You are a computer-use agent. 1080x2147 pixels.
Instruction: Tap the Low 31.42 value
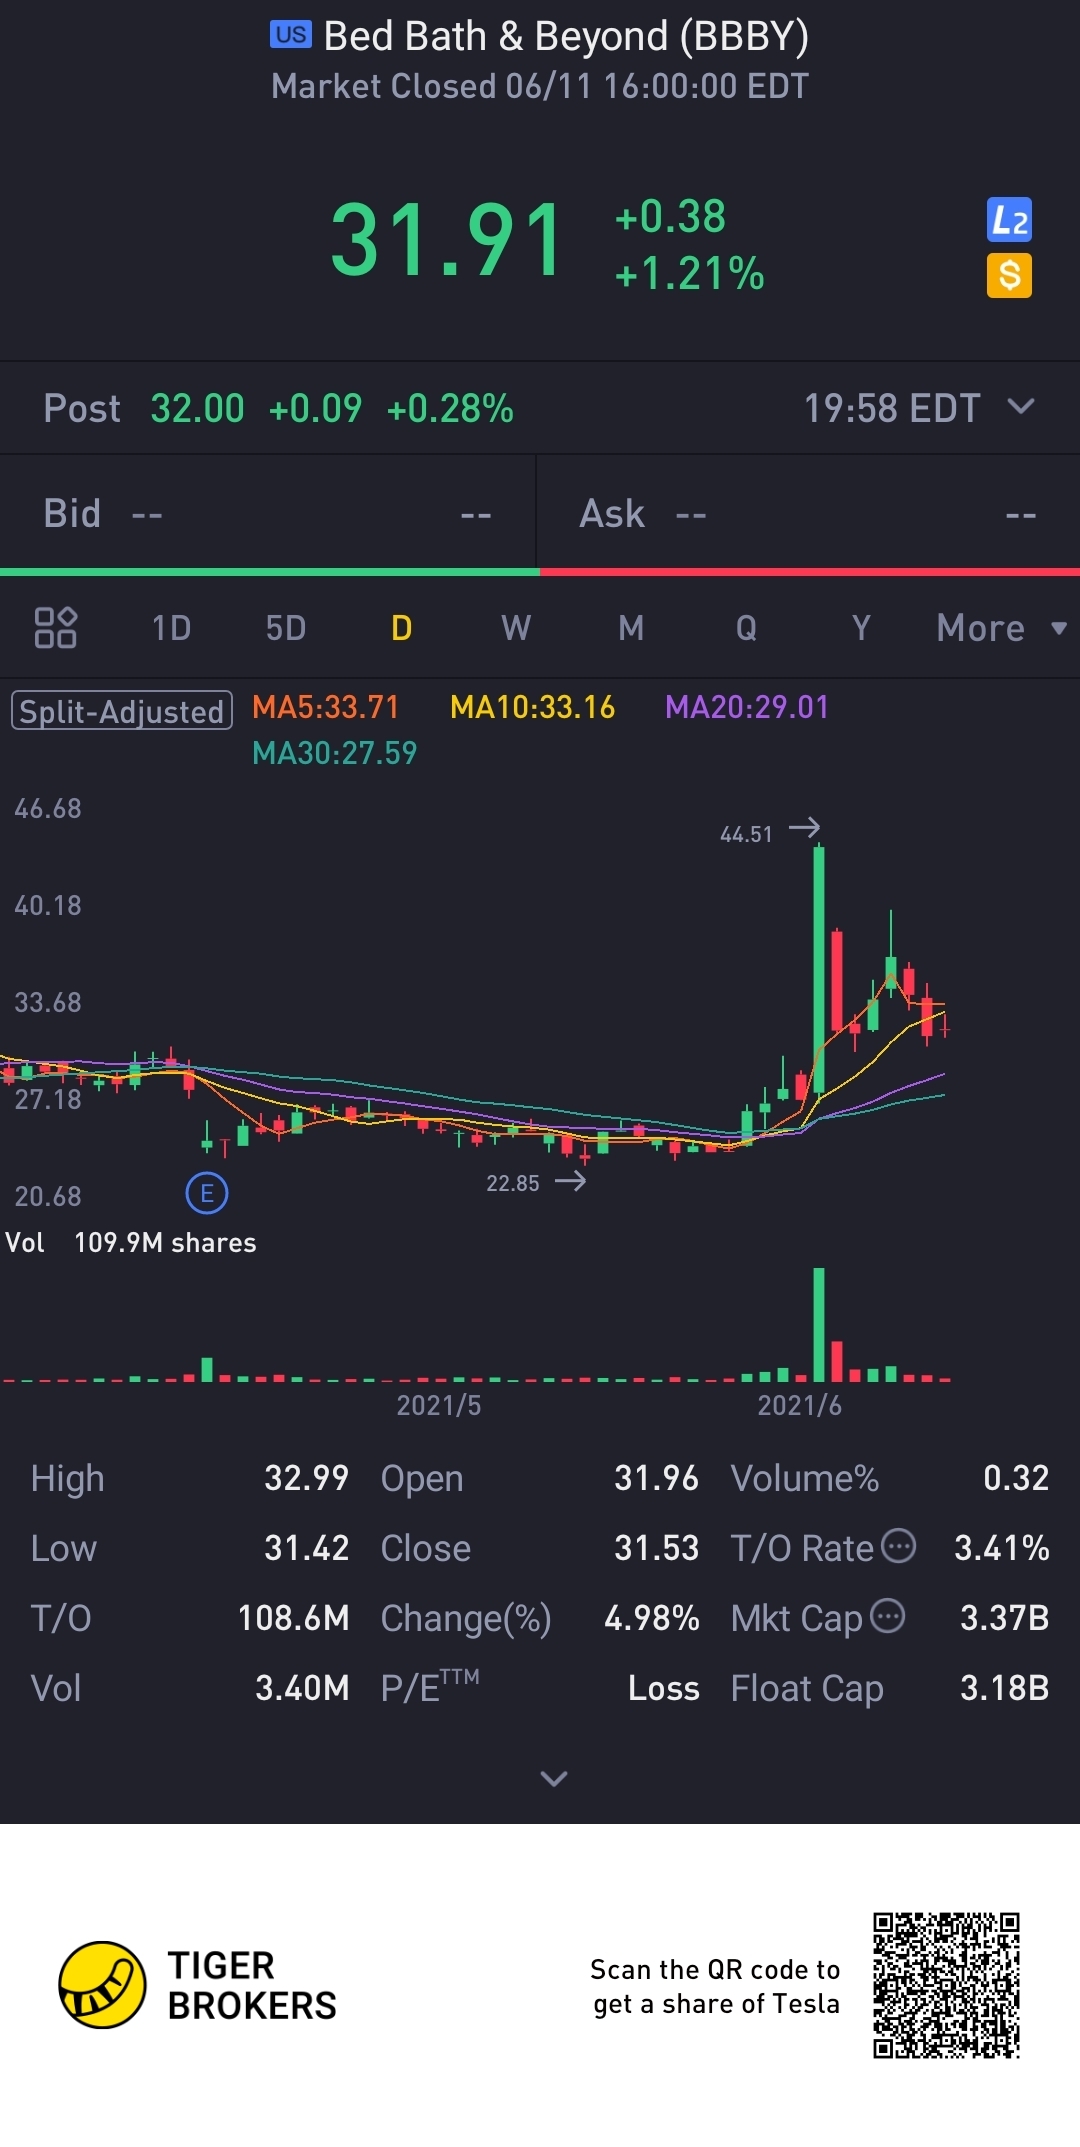(x=306, y=1548)
